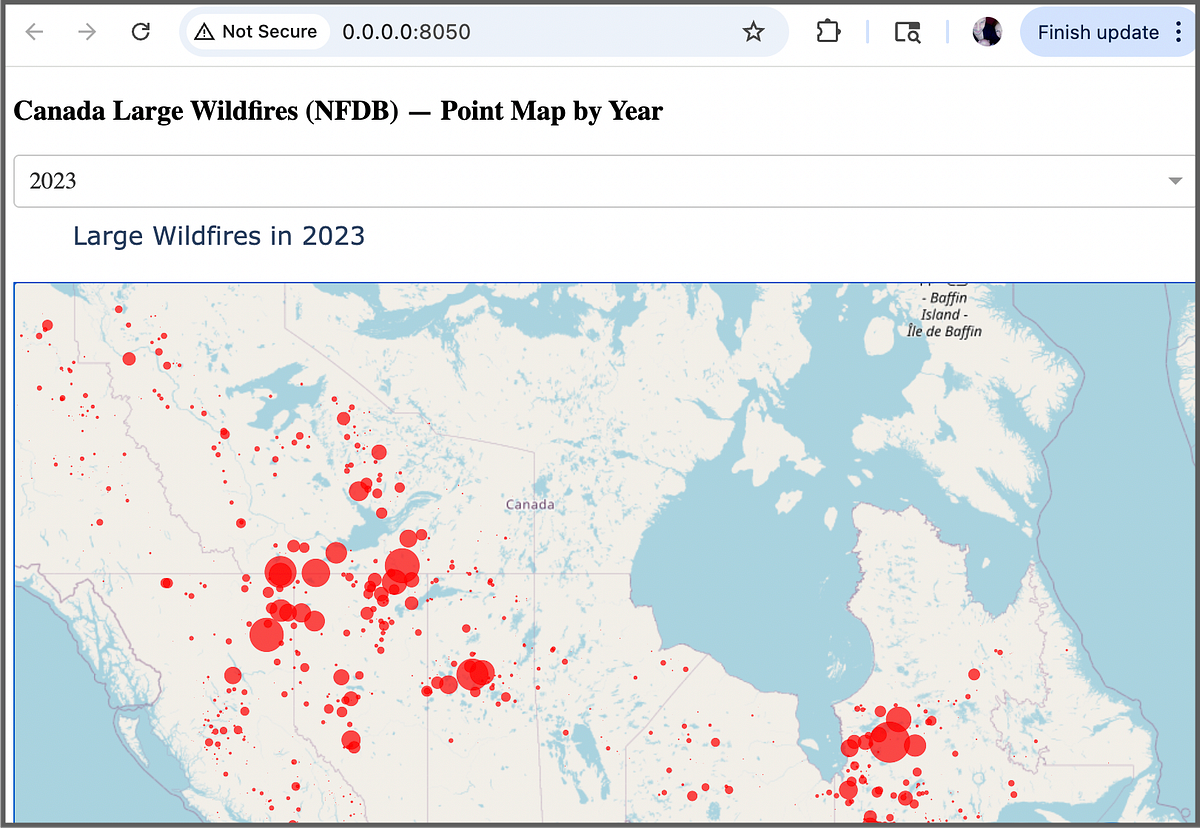Click the 'Large Wildfires in 2023' chart title
This screenshot has height=828, width=1200.
coord(219,236)
